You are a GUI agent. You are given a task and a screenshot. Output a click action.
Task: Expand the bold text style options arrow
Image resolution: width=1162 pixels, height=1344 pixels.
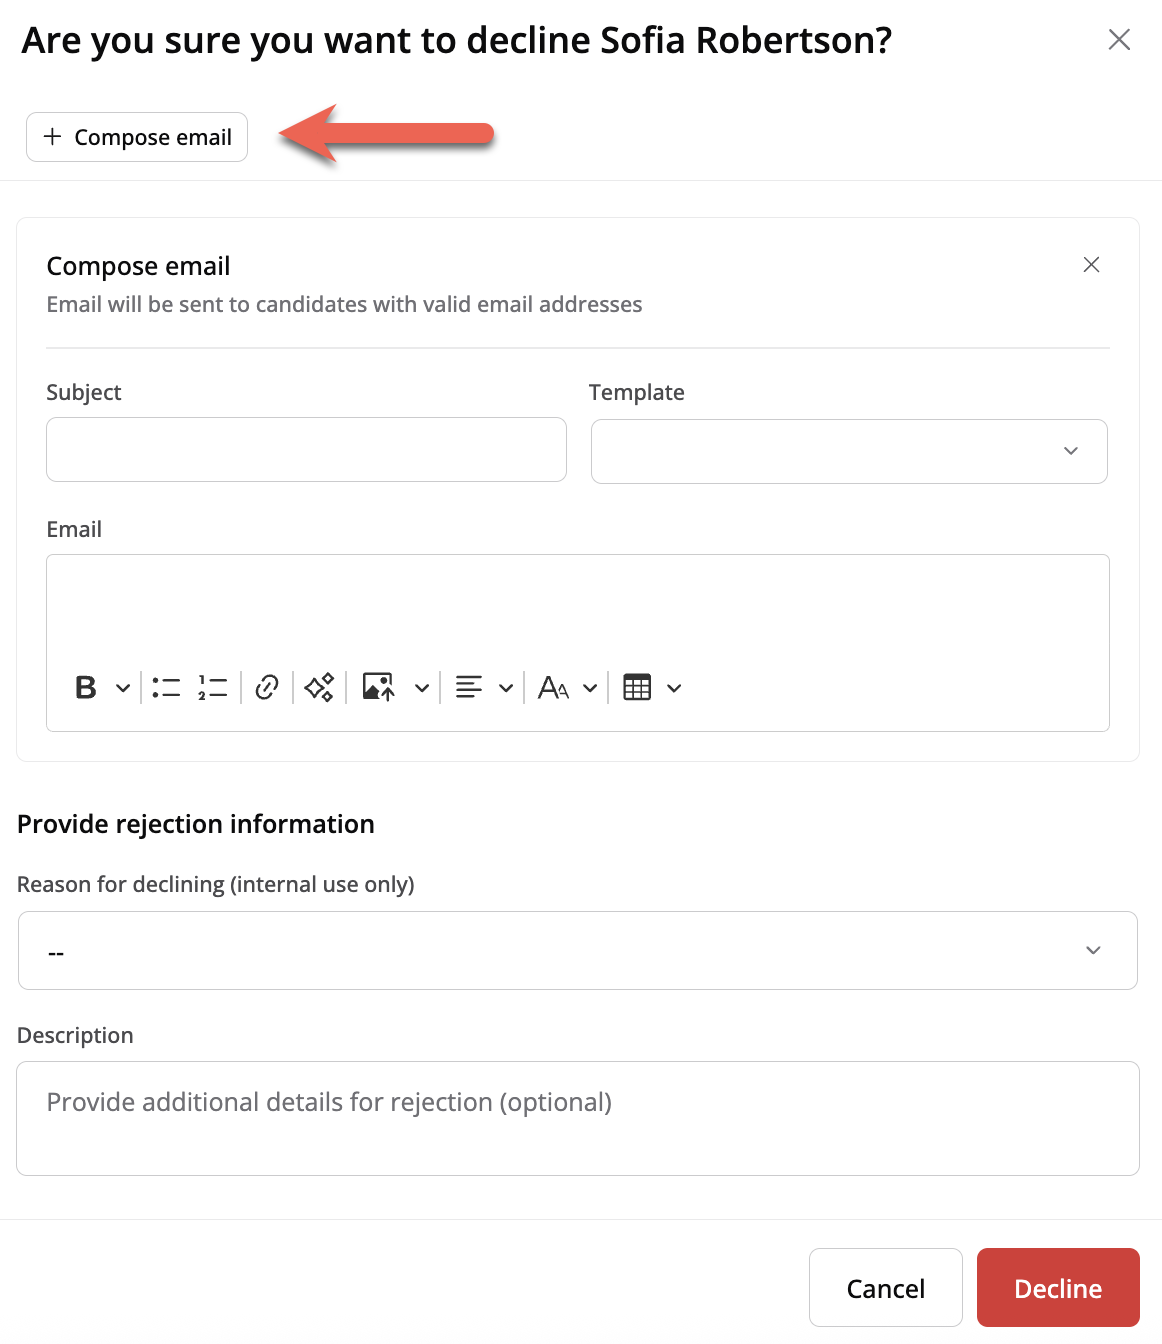(123, 688)
